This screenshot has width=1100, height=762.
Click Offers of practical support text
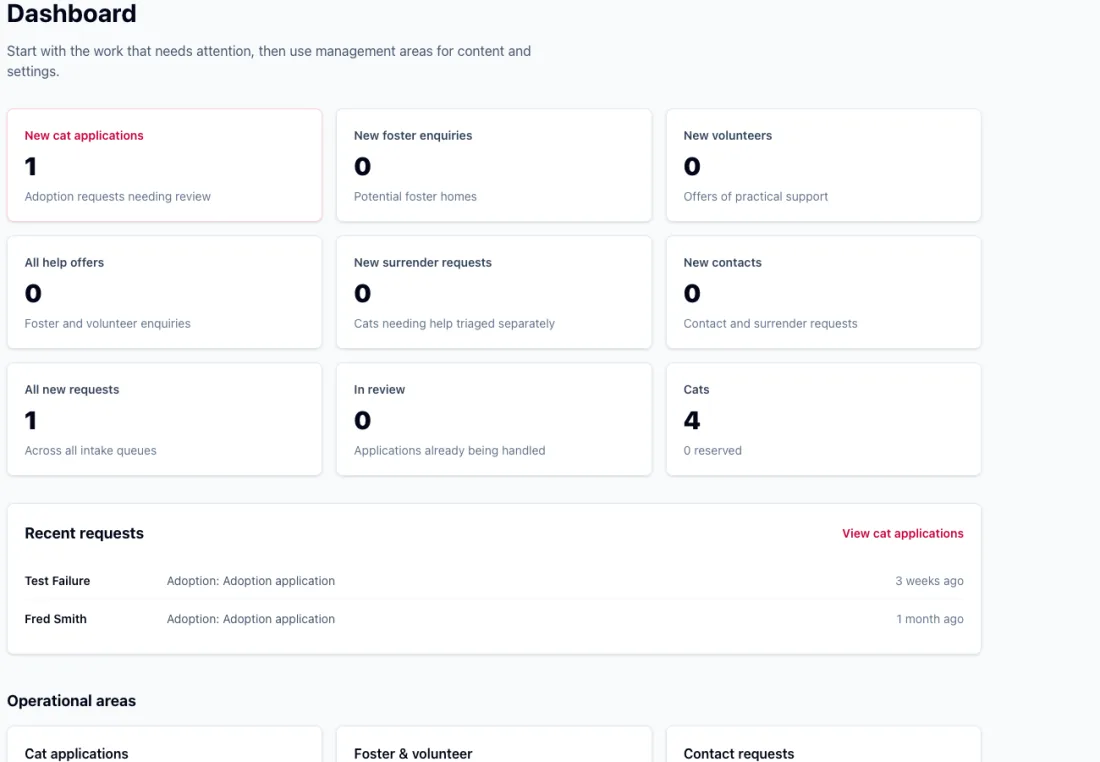click(x=756, y=196)
